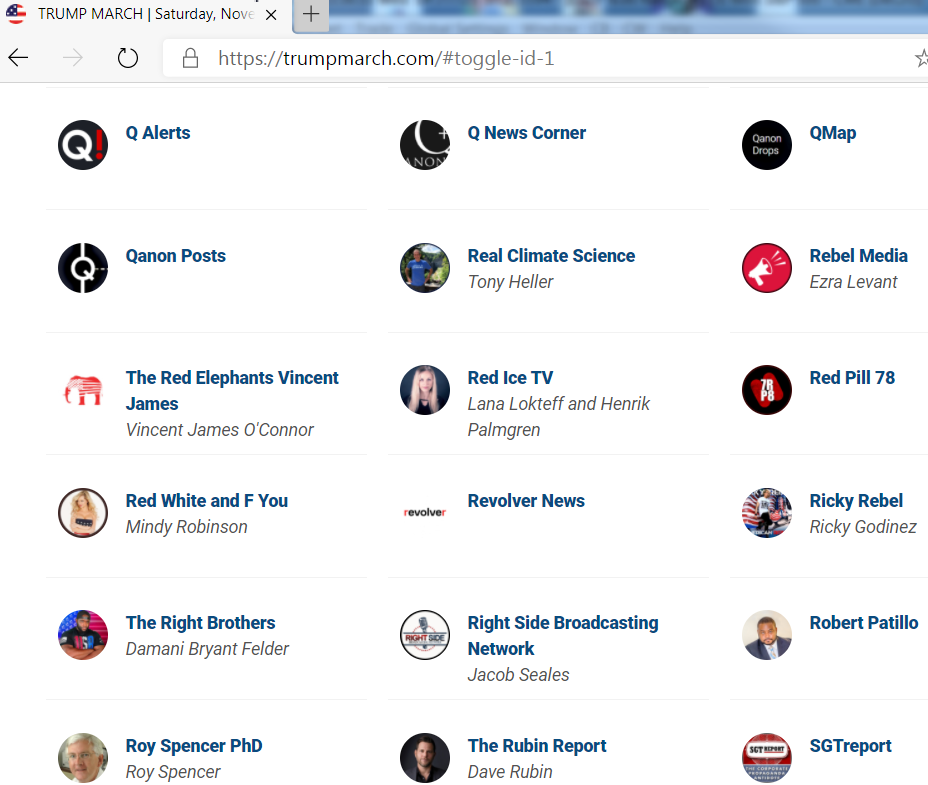Click the Red Pill 78 logo icon
The width and height of the screenshot is (928, 785).
[767, 390]
